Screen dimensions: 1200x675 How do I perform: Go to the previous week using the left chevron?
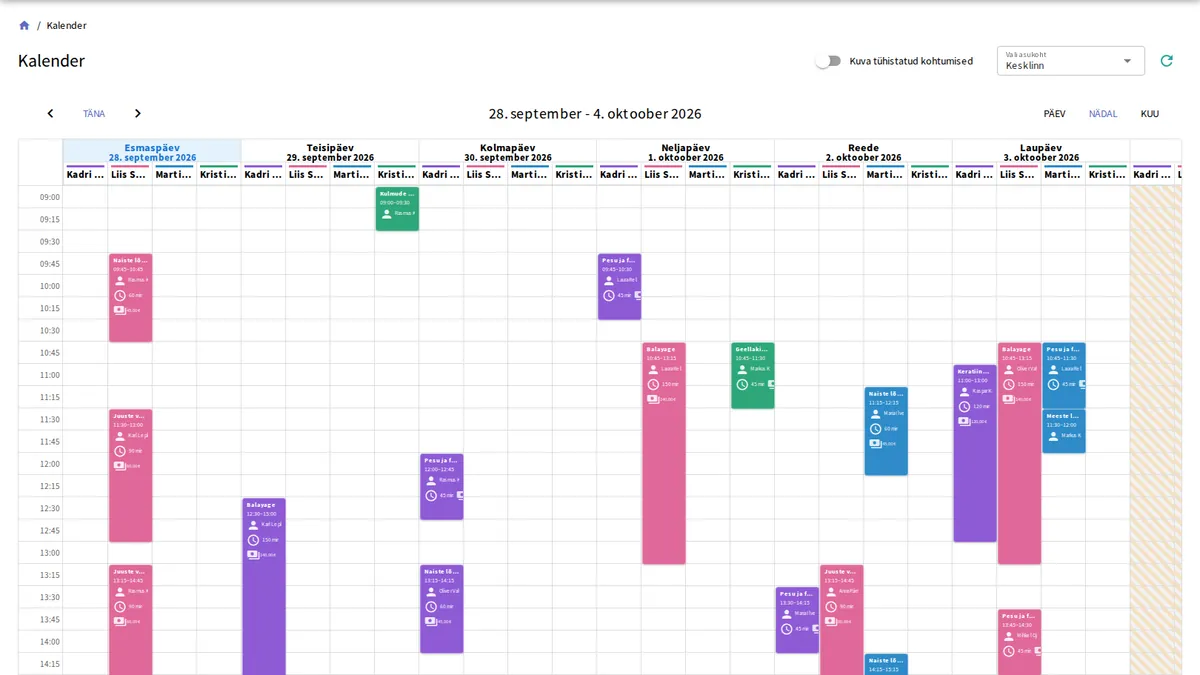coord(50,114)
